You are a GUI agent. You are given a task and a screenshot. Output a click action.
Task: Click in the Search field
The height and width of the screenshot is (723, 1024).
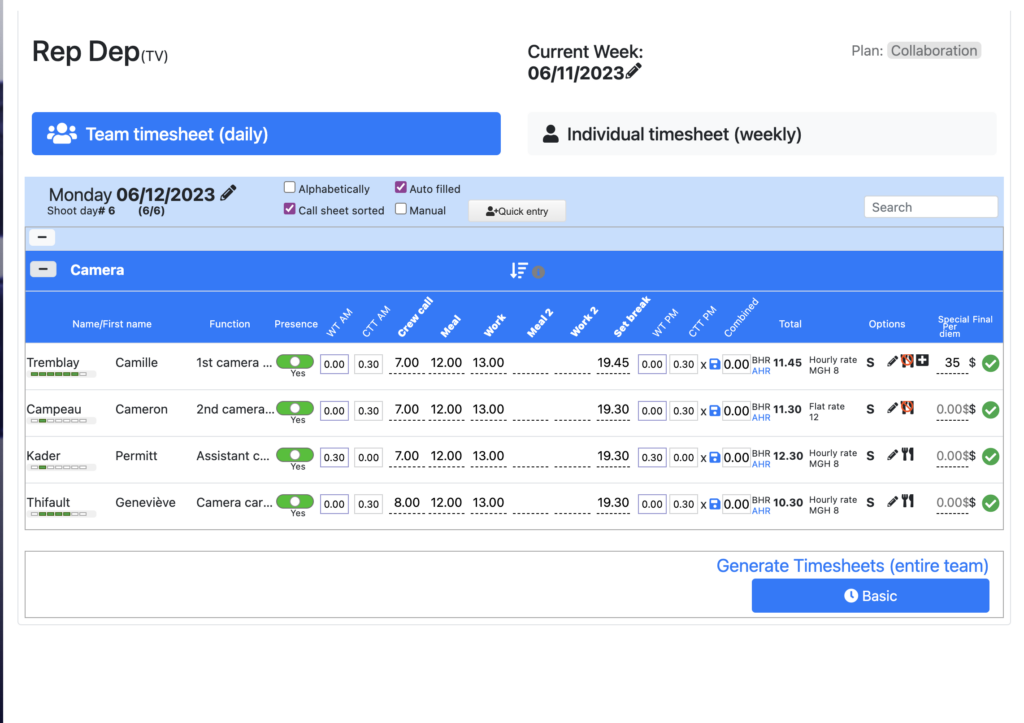[930, 207]
